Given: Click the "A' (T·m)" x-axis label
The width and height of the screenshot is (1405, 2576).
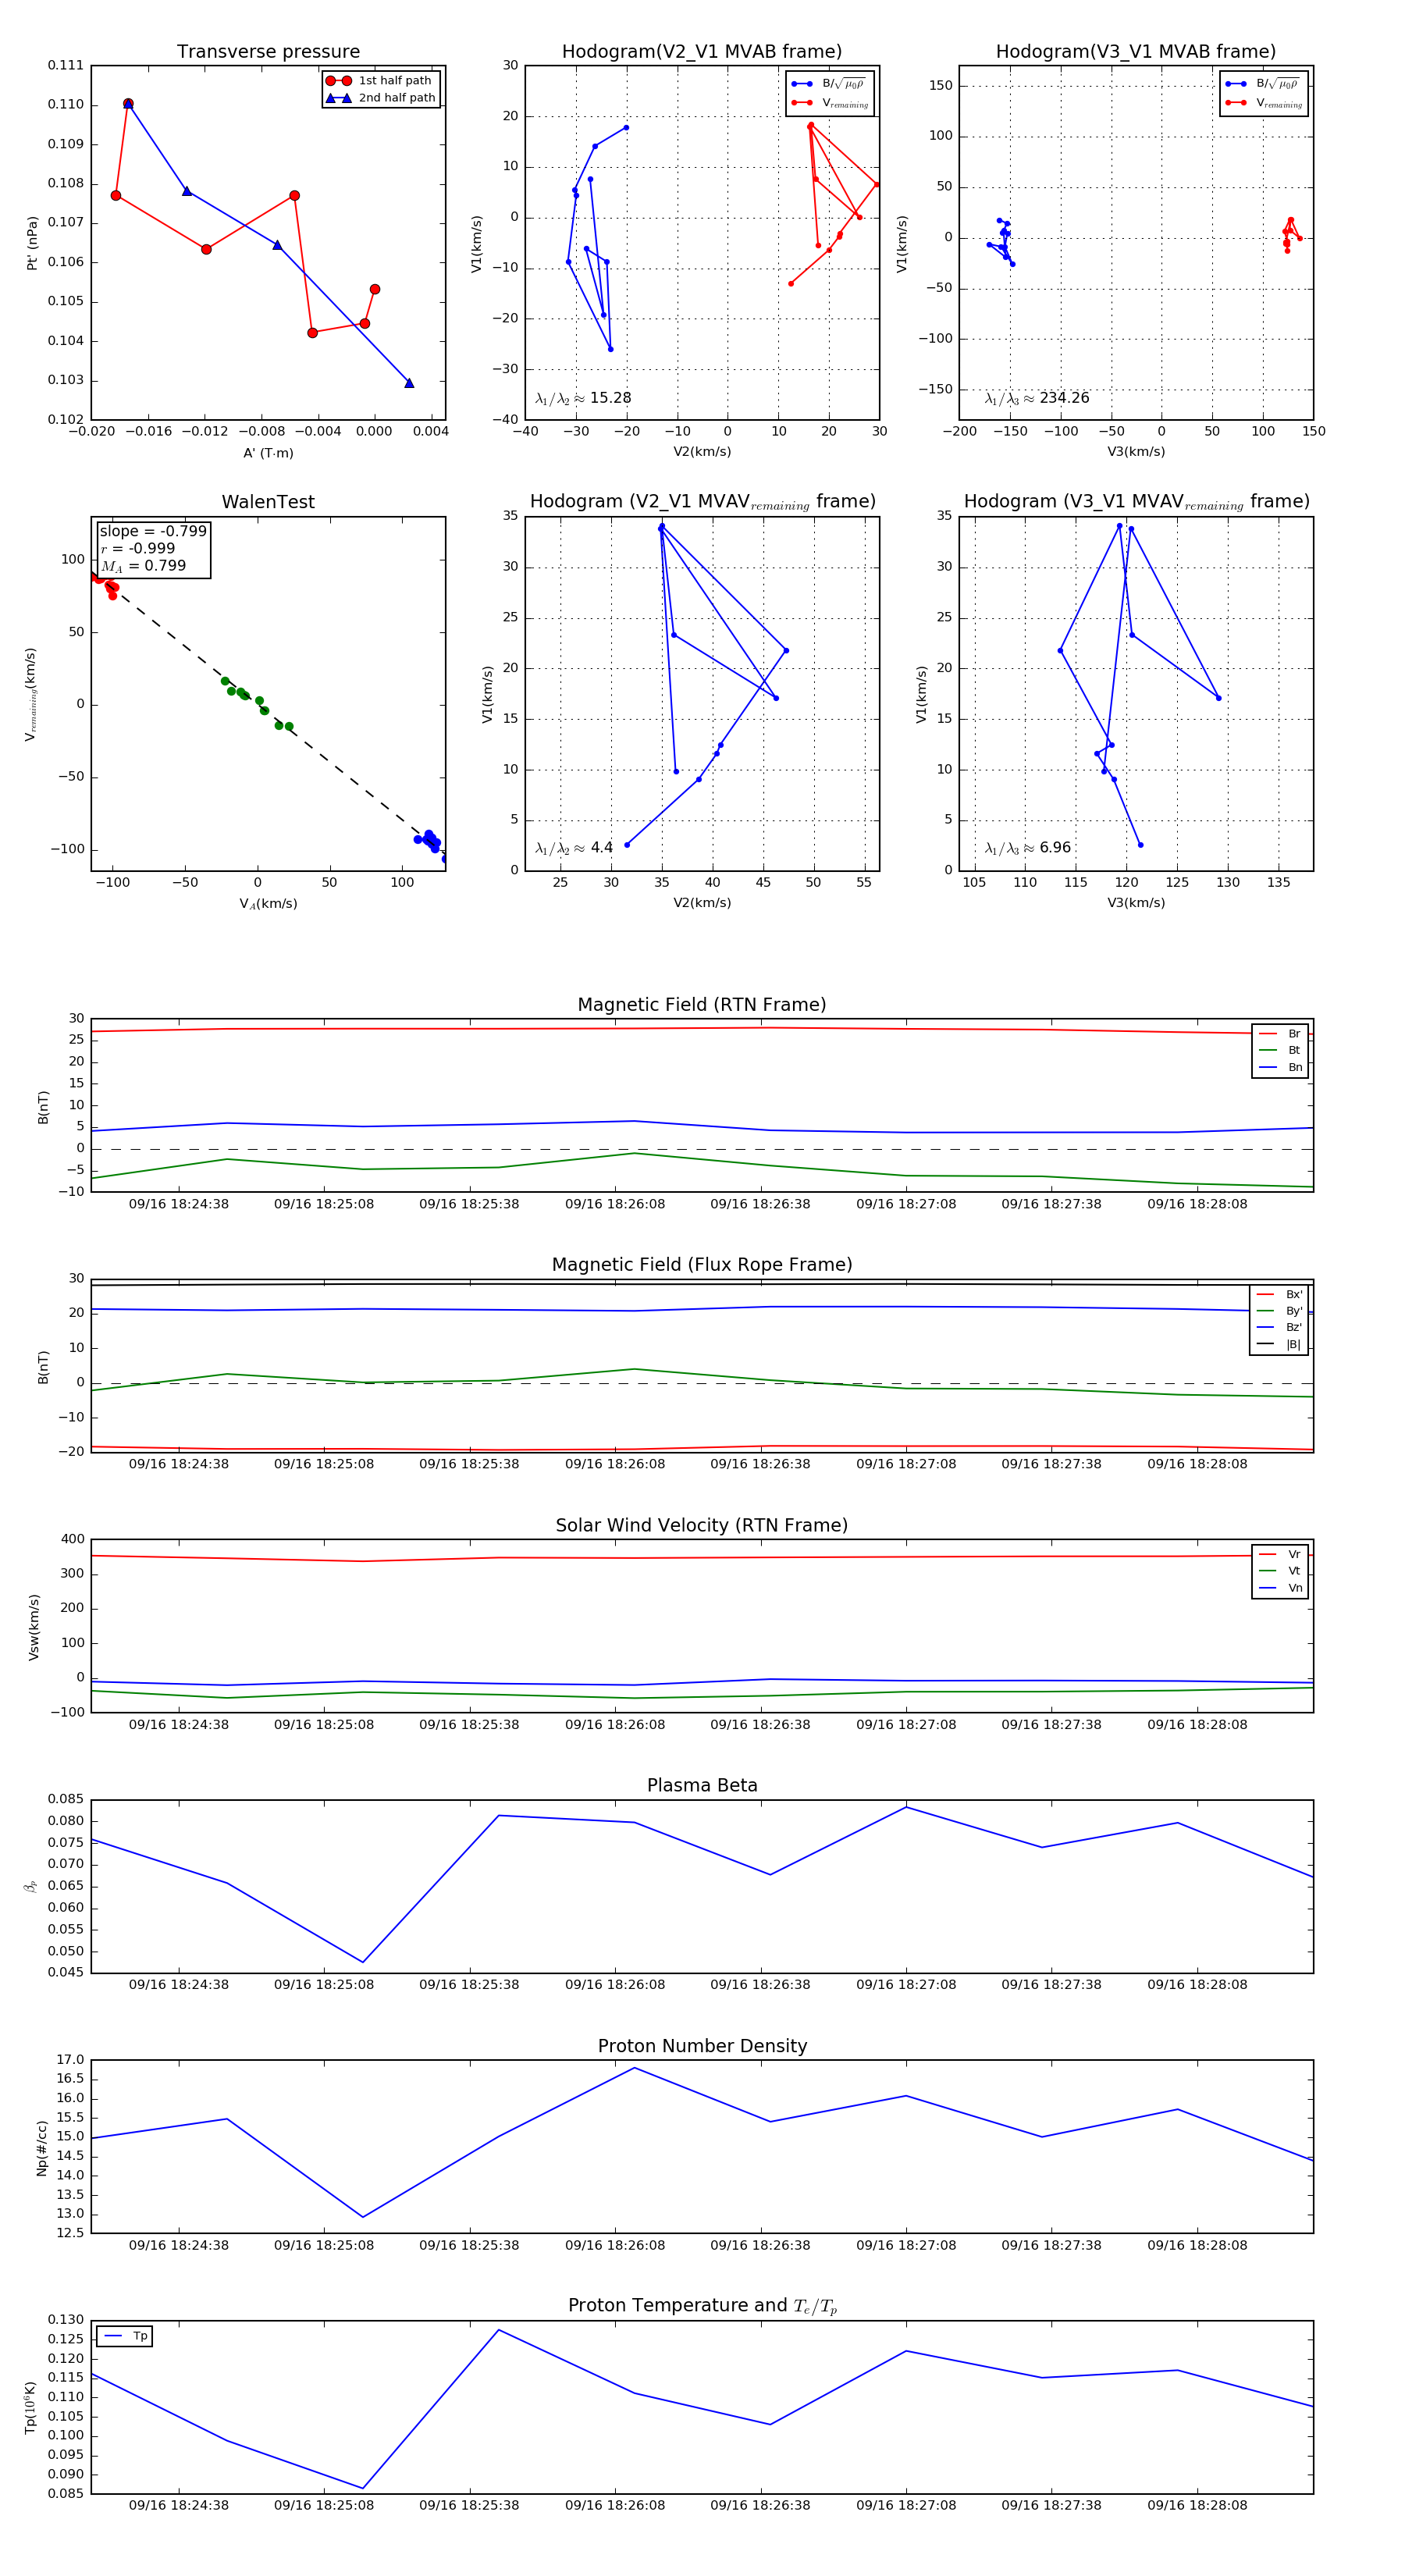Looking at the screenshot, I should pyautogui.click(x=268, y=453).
